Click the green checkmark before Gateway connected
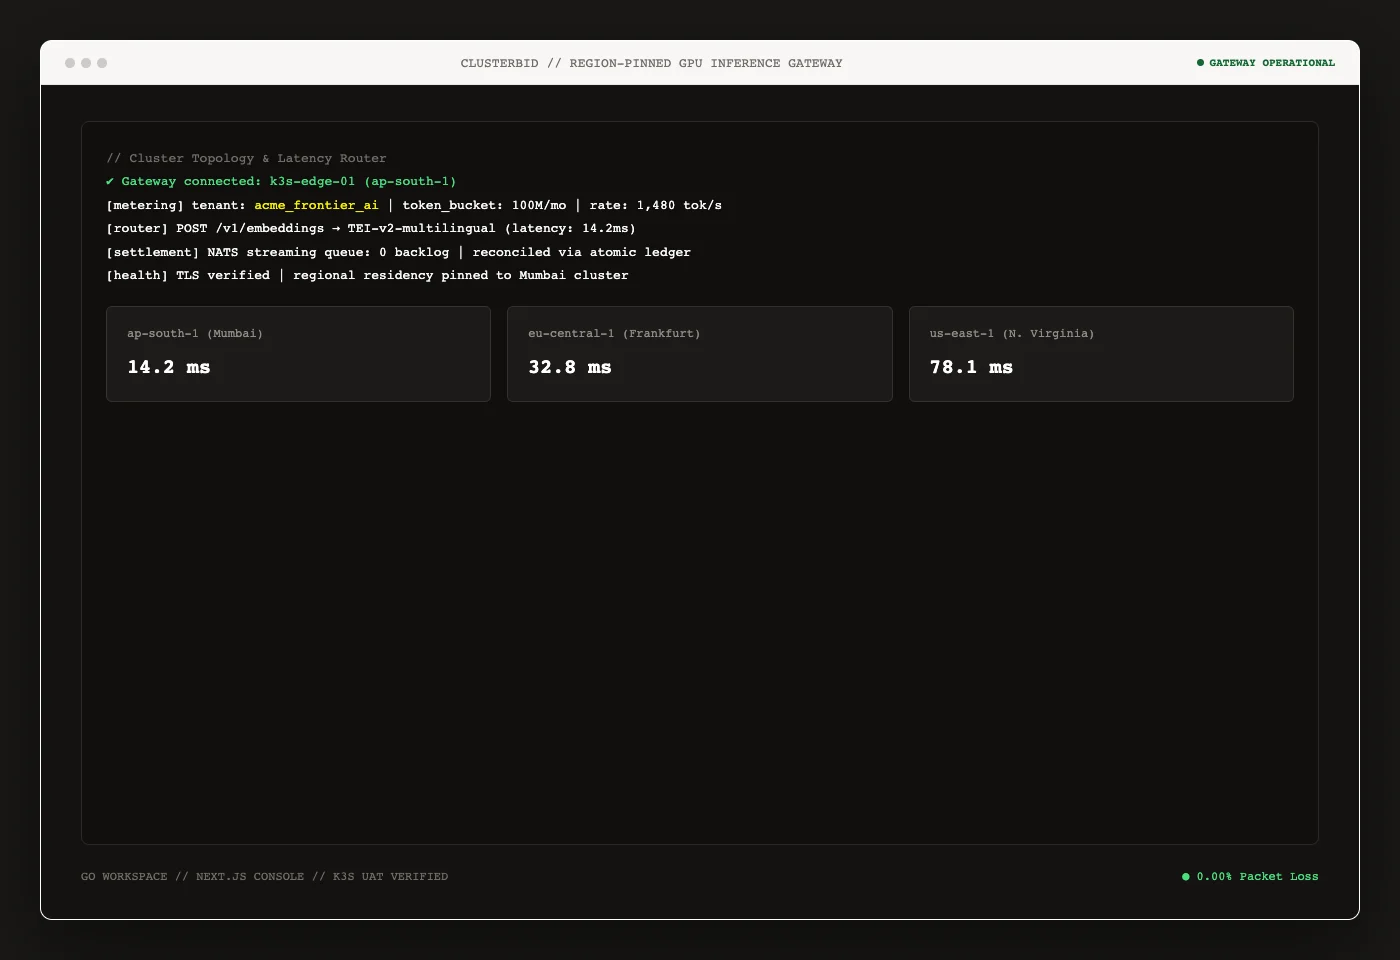Image resolution: width=1400 pixels, height=960 pixels. click(x=110, y=181)
